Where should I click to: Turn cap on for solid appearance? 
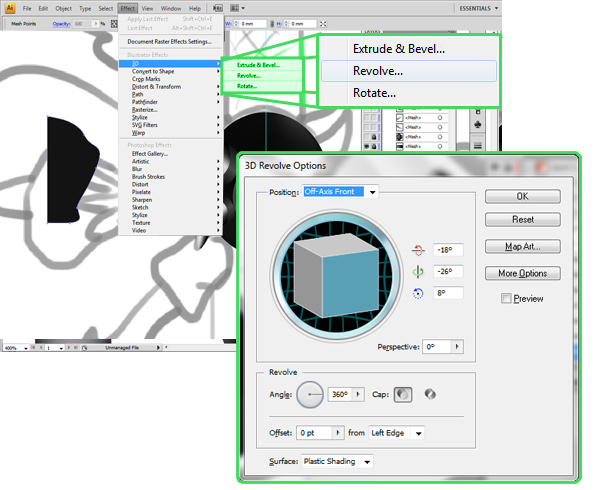[x=403, y=394]
